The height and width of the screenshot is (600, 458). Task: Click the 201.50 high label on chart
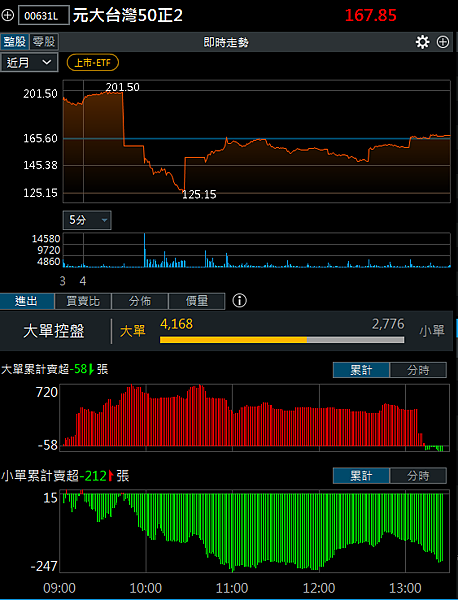pos(122,87)
